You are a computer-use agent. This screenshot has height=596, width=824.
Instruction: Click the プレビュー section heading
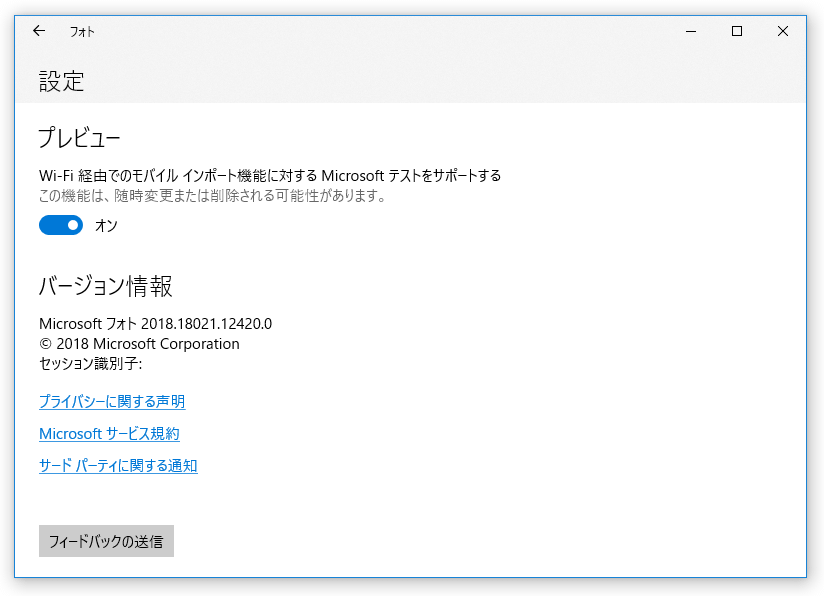coord(79,138)
